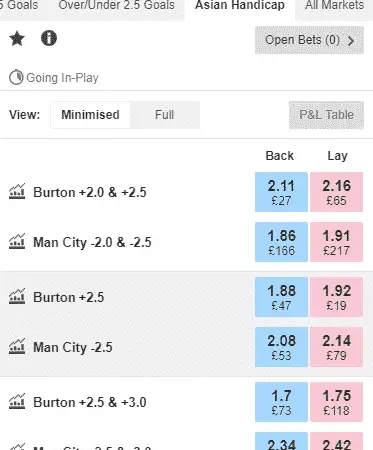Open the Over/Under 2.5 Goals tab
Viewport: 373px width, 450px height.
pyautogui.click(x=117, y=6)
